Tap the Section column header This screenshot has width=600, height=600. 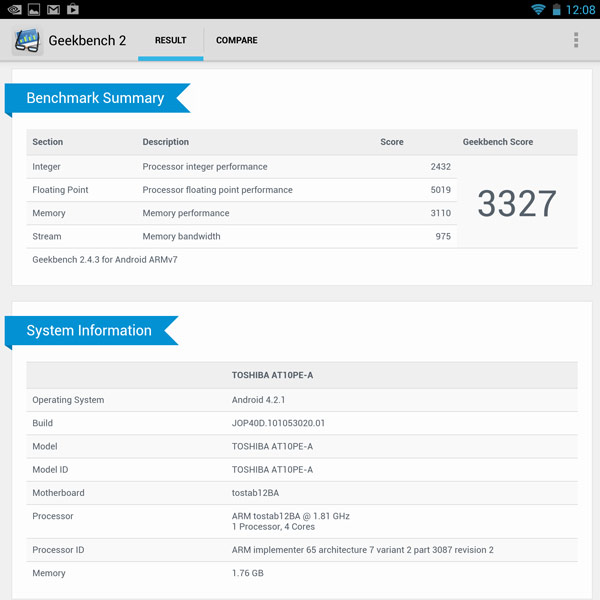(47, 142)
